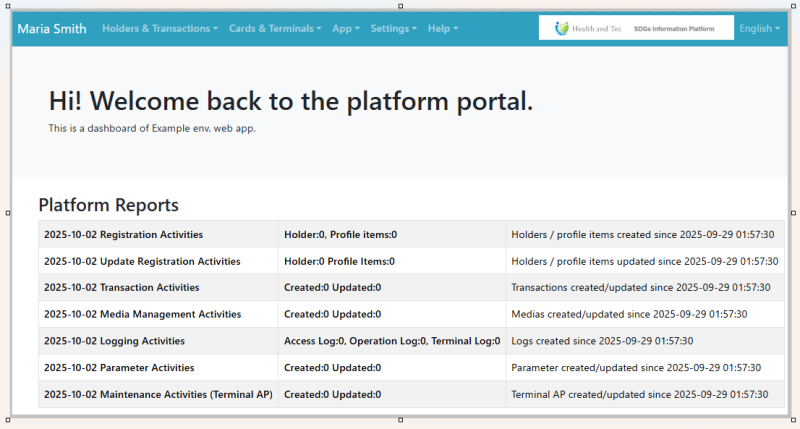Click the Media Management Activities entry
Screen dimensions: 800x429
142,314
